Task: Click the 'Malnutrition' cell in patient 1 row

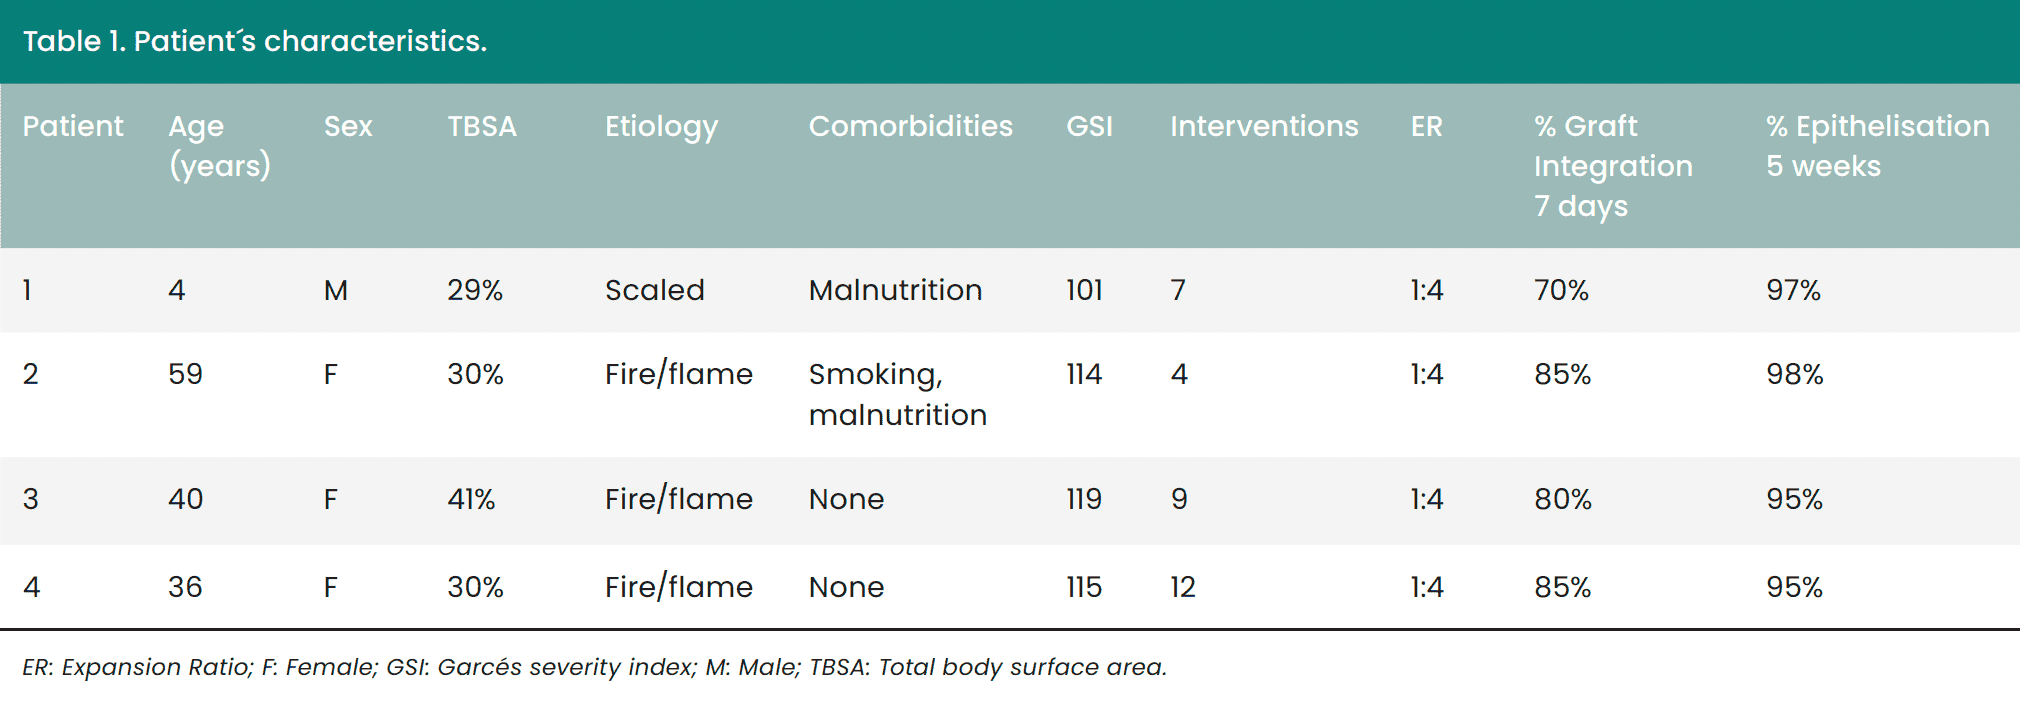Action: coord(895,290)
